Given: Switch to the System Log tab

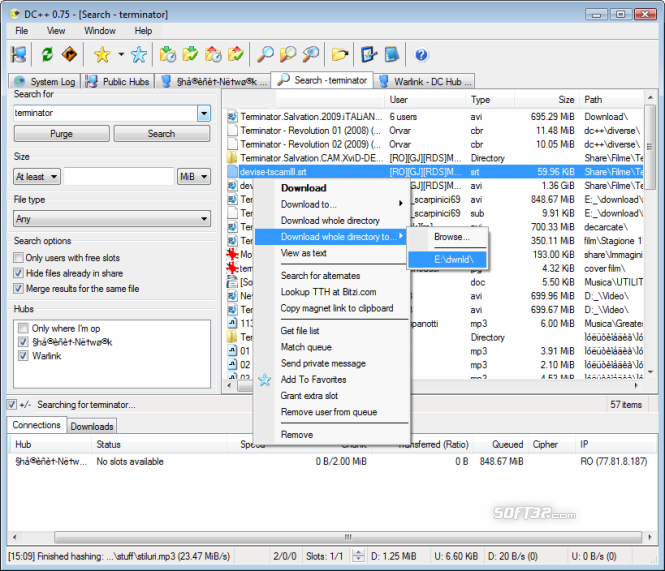Looking at the screenshot, I should click(x=44, y=81).
